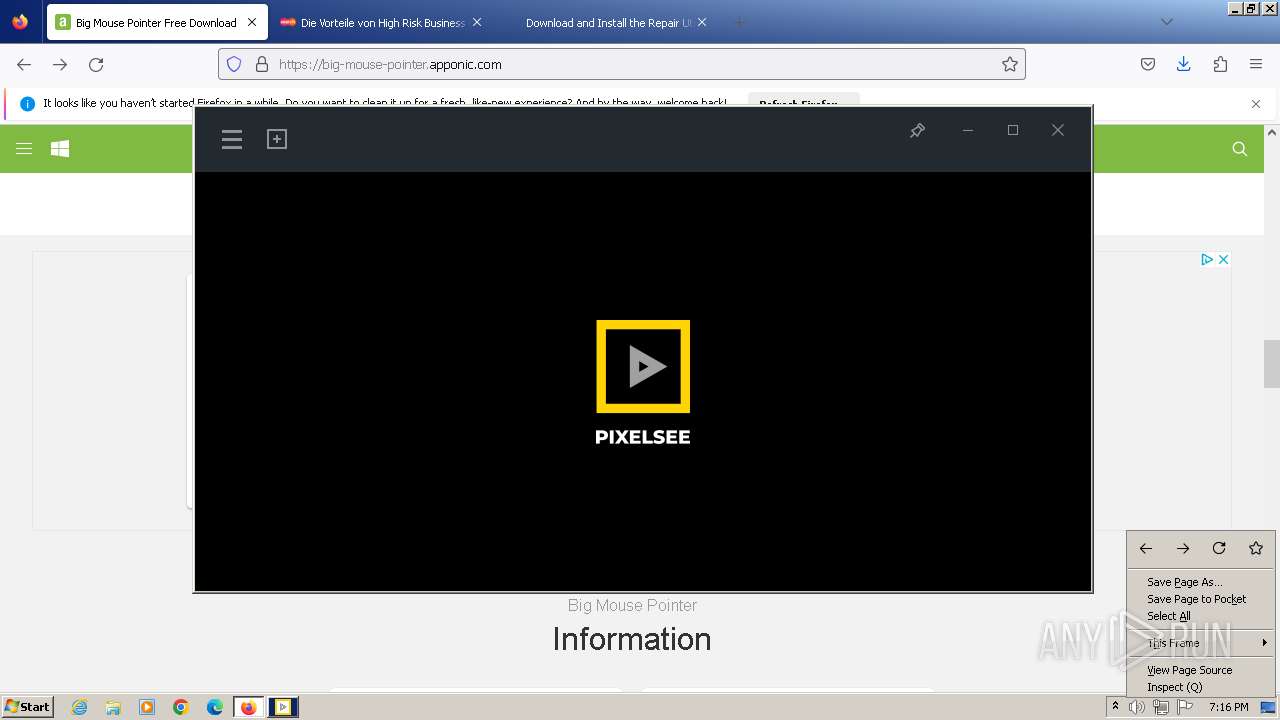
Task: Choose Select All in context menu
Action: tap(1200, 616)
